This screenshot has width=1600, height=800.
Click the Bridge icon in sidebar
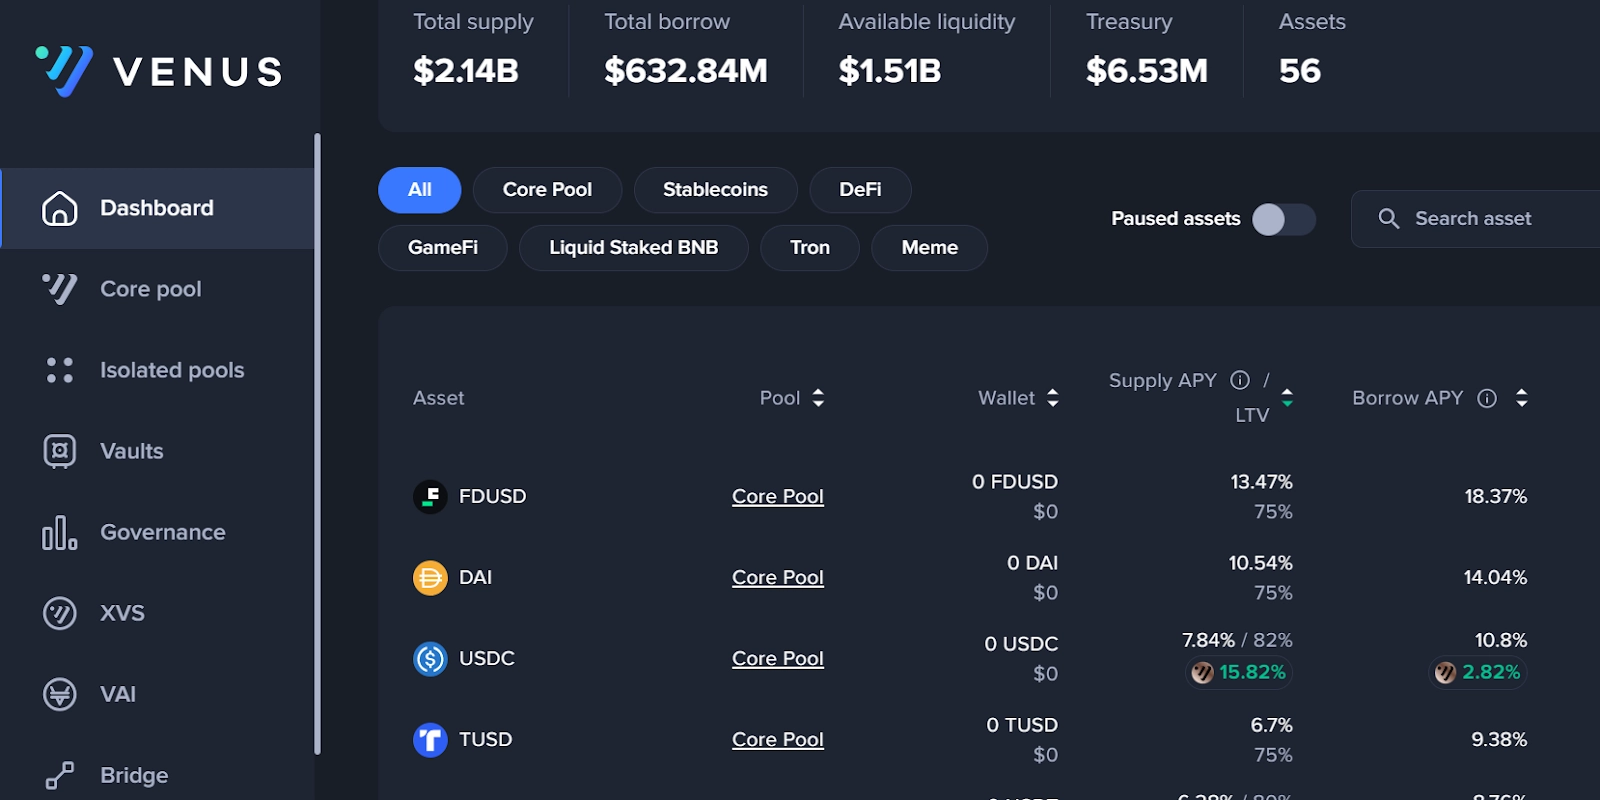[60, 775]
